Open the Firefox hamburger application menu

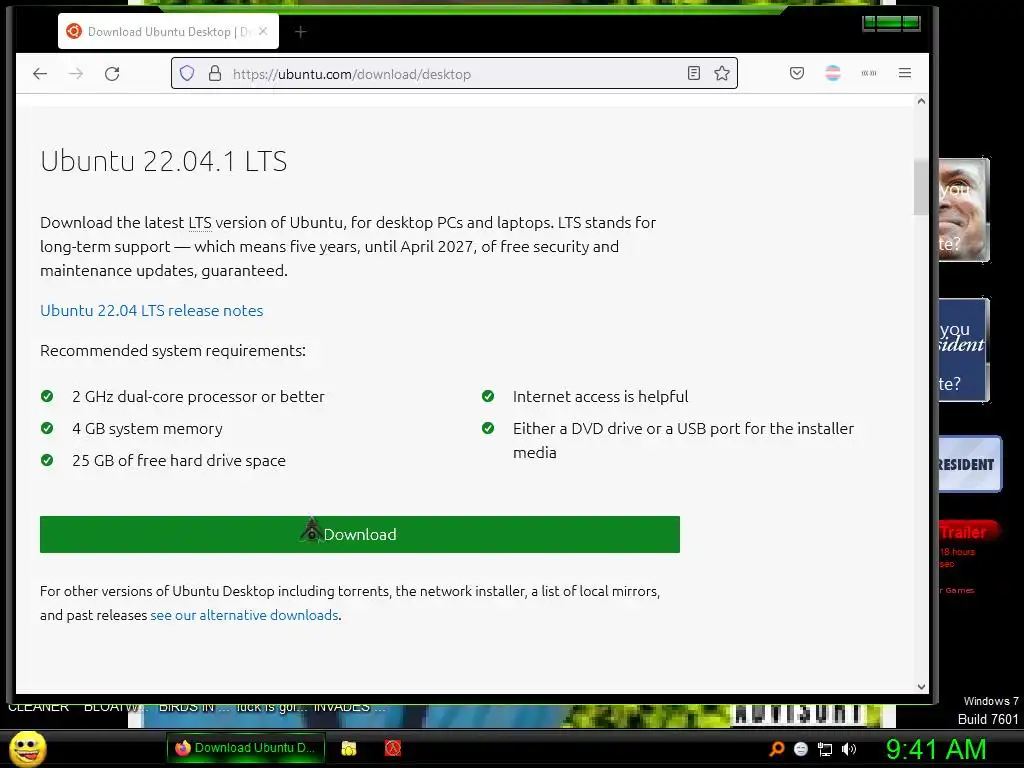pyautogui.click(x=904, y=73)
